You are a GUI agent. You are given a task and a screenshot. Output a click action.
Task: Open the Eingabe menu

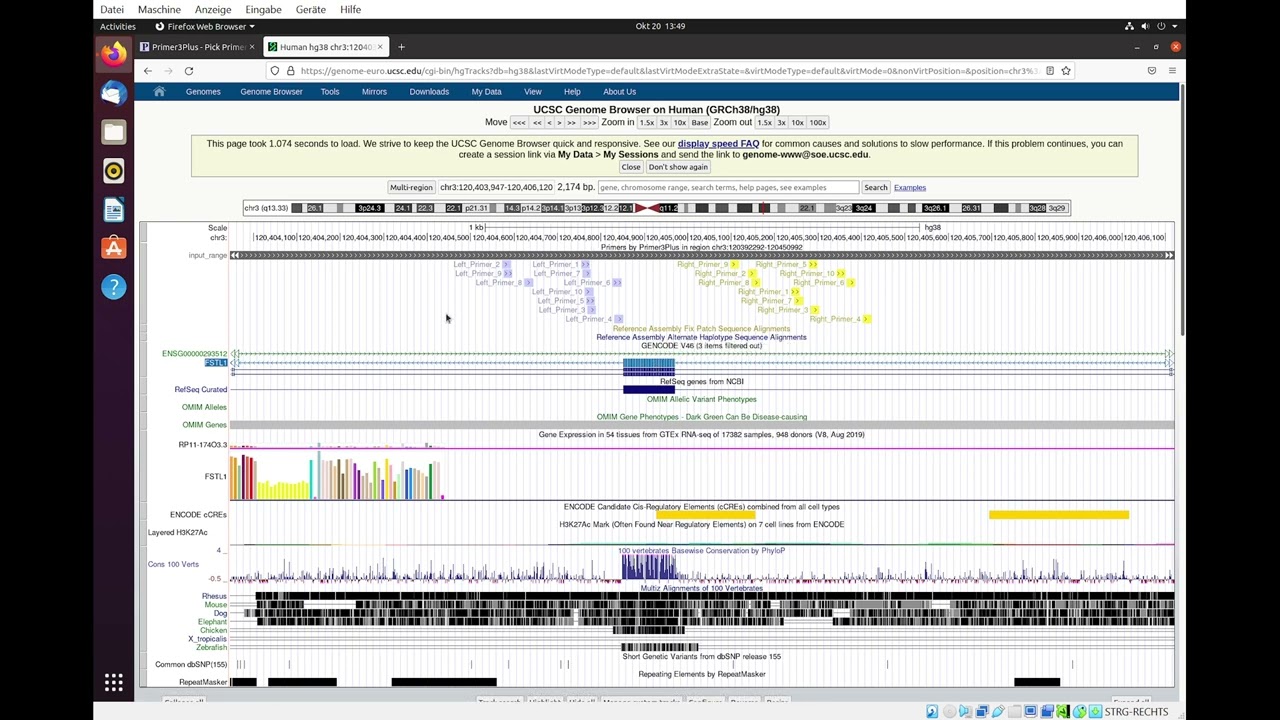[x=264, y=9]
